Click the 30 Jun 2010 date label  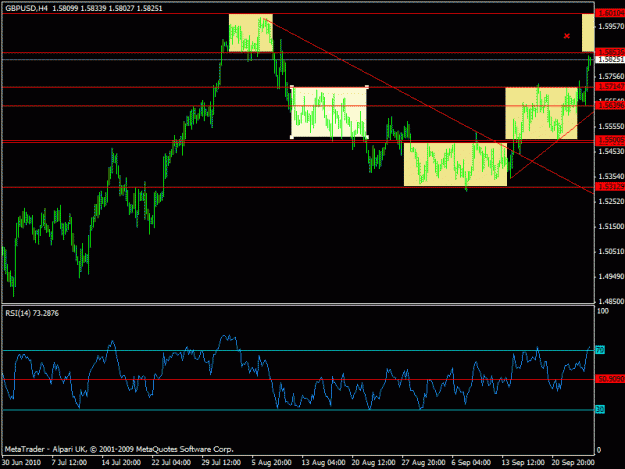pos(21,463)
